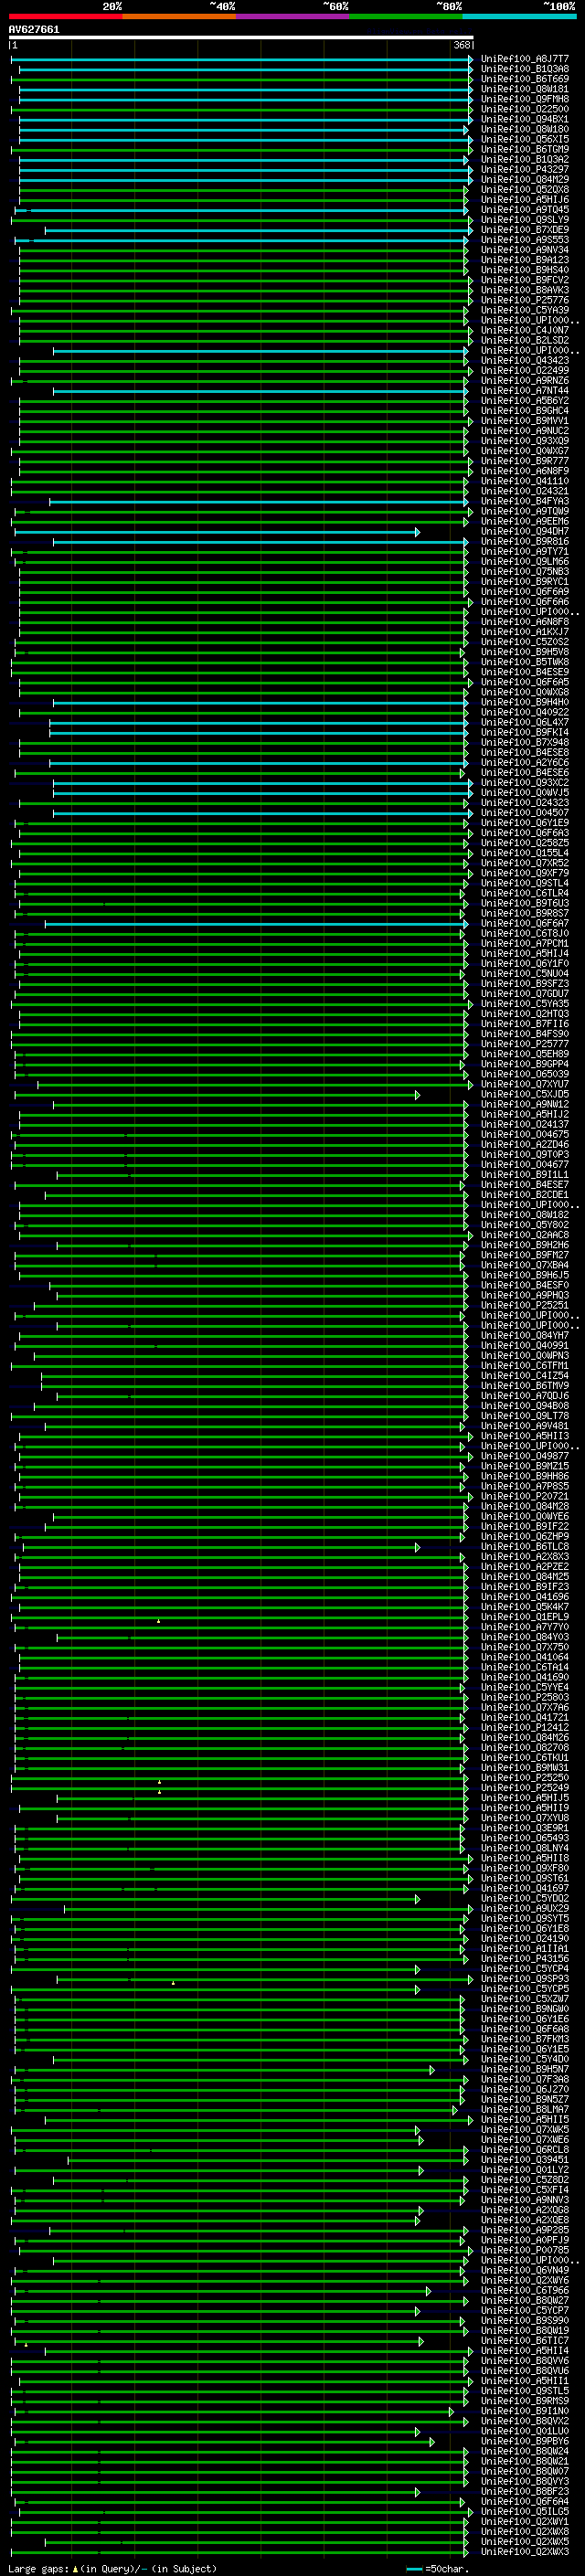The height and width of the screenshot is (2576, 585).
Task: Open hit UniRef100_Q40922
Action: coord(524,713)
